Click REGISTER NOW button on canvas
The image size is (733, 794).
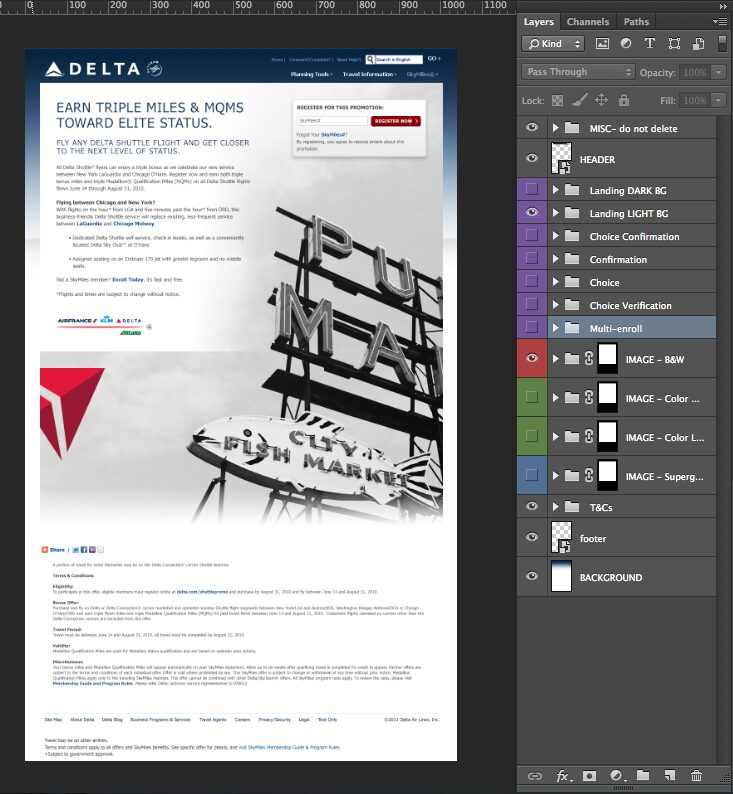pos(396,121)
